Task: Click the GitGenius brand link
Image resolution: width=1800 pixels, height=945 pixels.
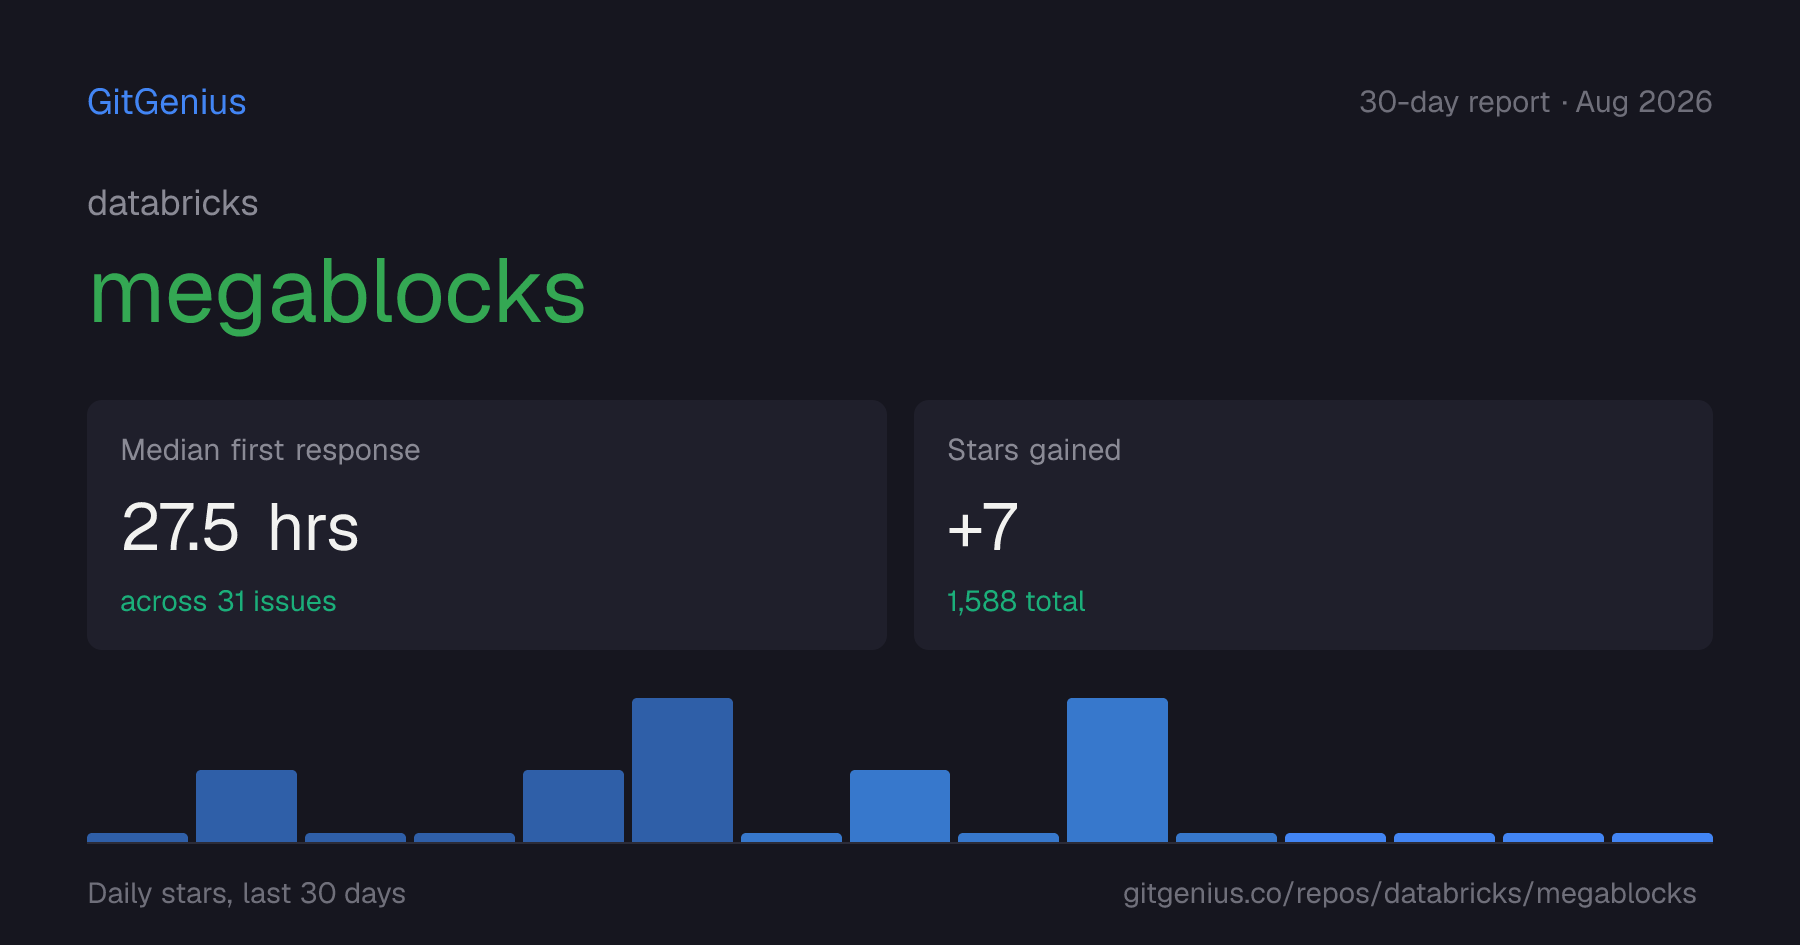Action: click(x=167, y=102)
